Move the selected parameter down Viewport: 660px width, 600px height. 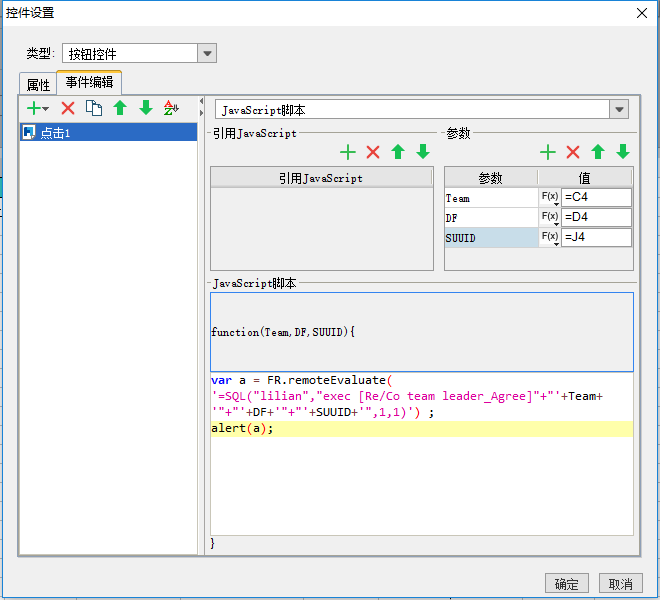[x=623, y=152]
